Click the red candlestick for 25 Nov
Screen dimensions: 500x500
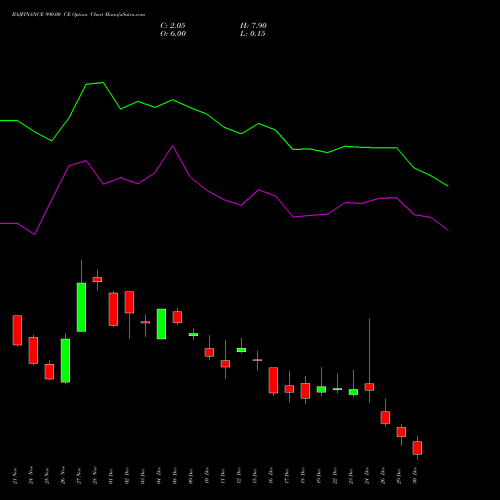[x=49, y=371]
